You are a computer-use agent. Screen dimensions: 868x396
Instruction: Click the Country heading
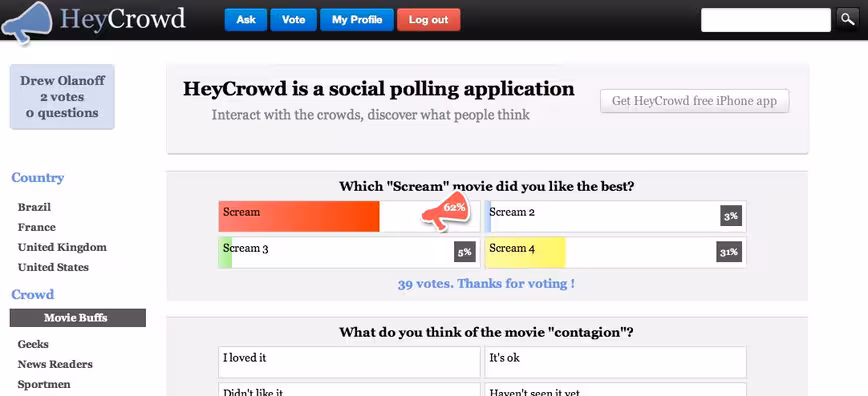point(38,178)
